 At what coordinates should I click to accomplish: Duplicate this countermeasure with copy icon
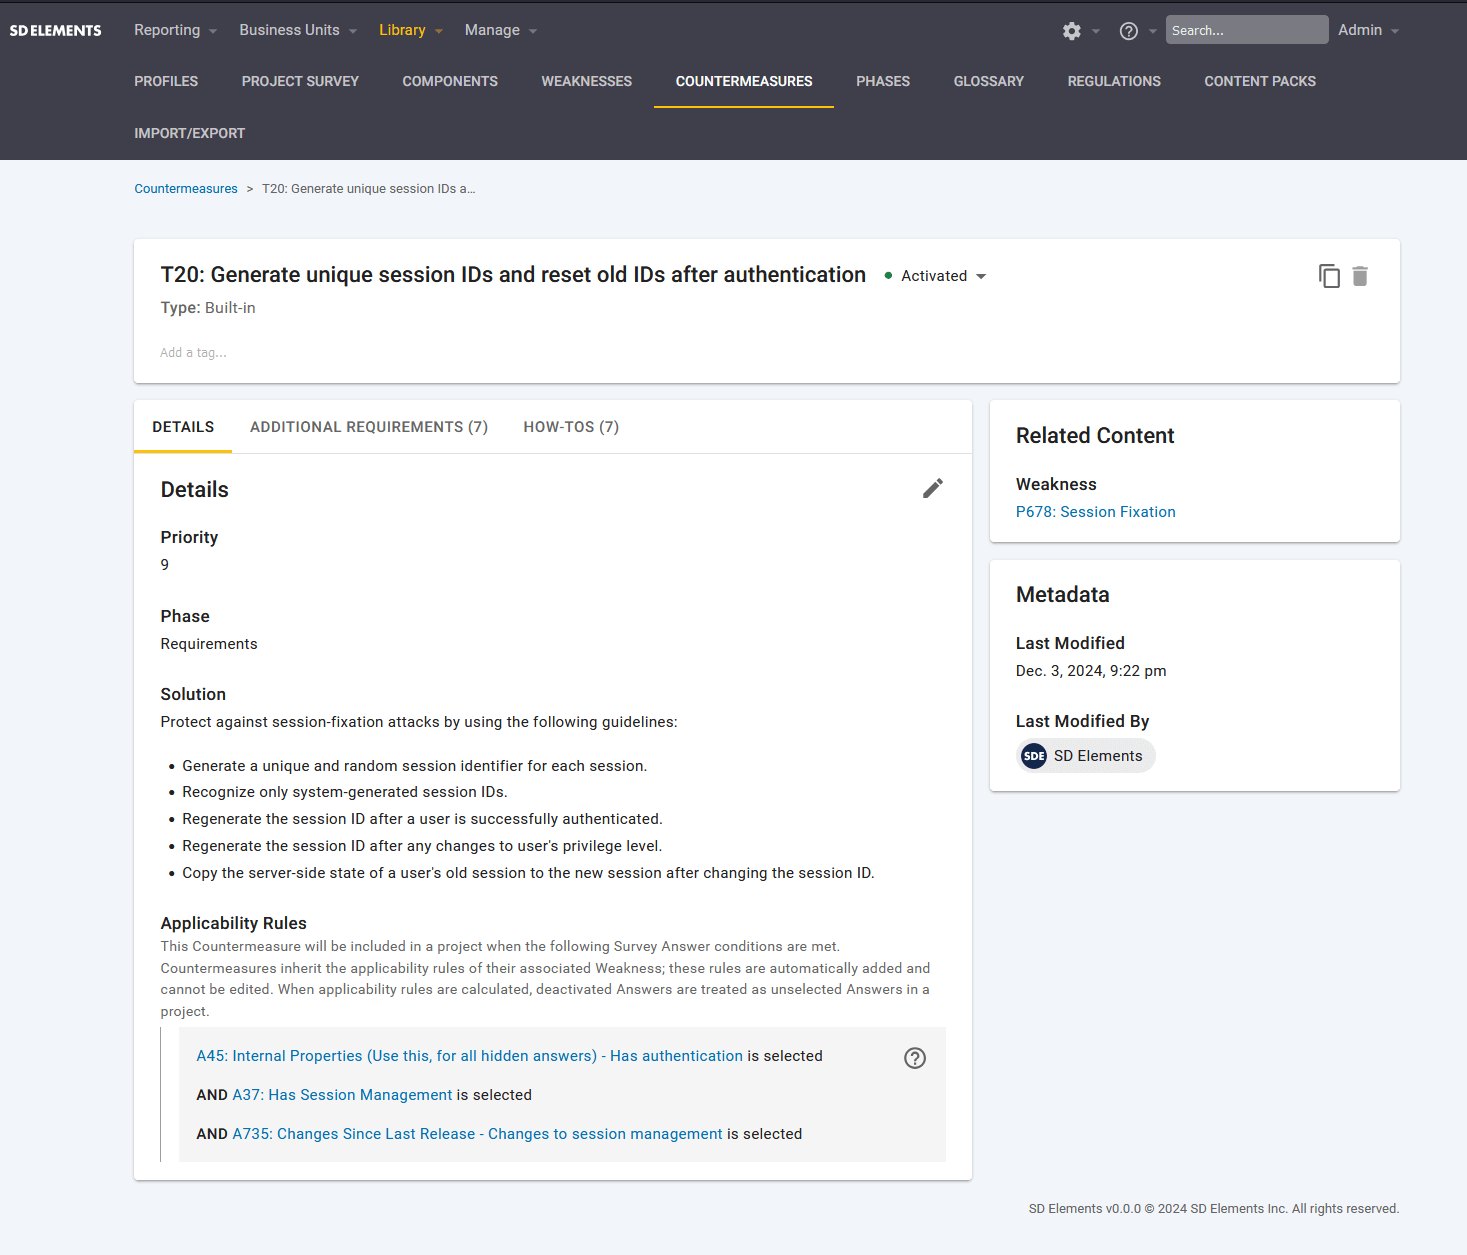click(x=1329, y=276)
